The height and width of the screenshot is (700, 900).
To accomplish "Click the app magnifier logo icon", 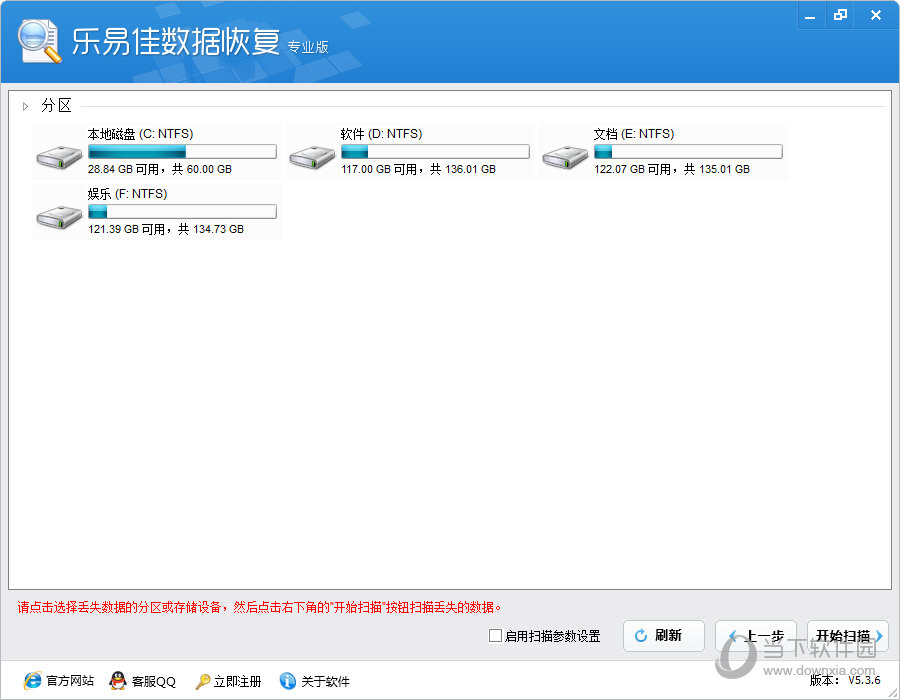I will (39, 41).
